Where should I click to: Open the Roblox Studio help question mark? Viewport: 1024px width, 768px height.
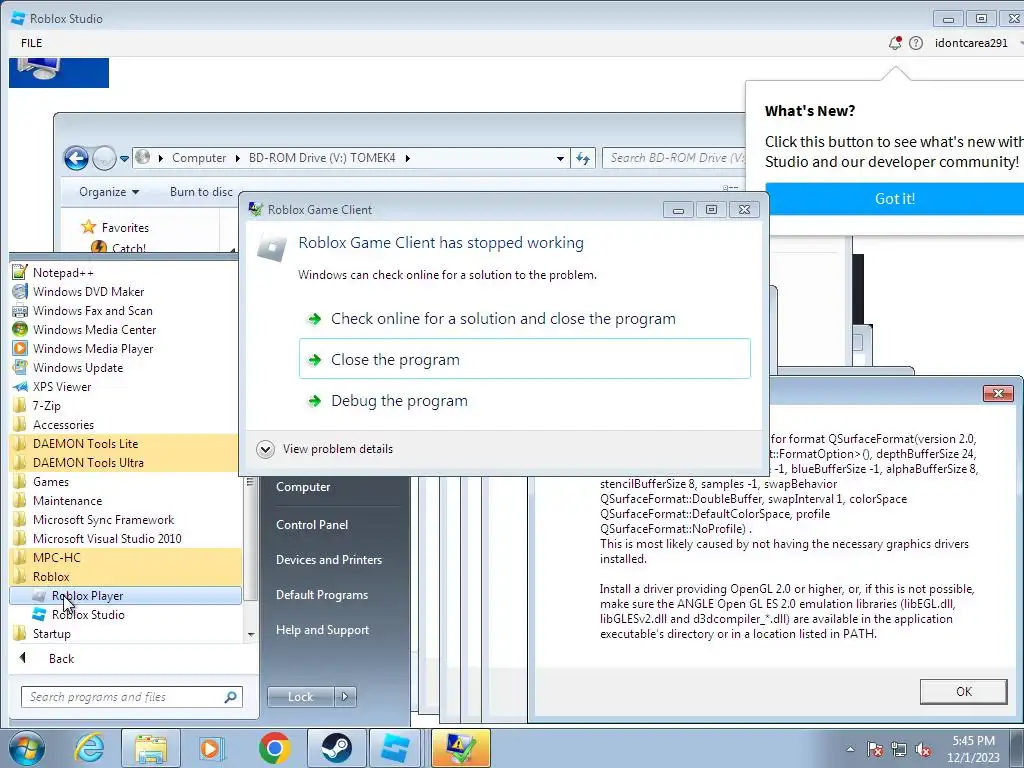pos(916,43)
